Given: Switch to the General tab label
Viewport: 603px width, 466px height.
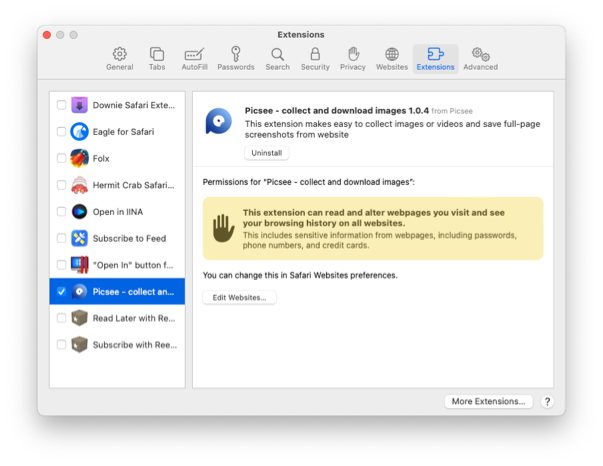Looking at the screenshot, I should coord(120,67).
